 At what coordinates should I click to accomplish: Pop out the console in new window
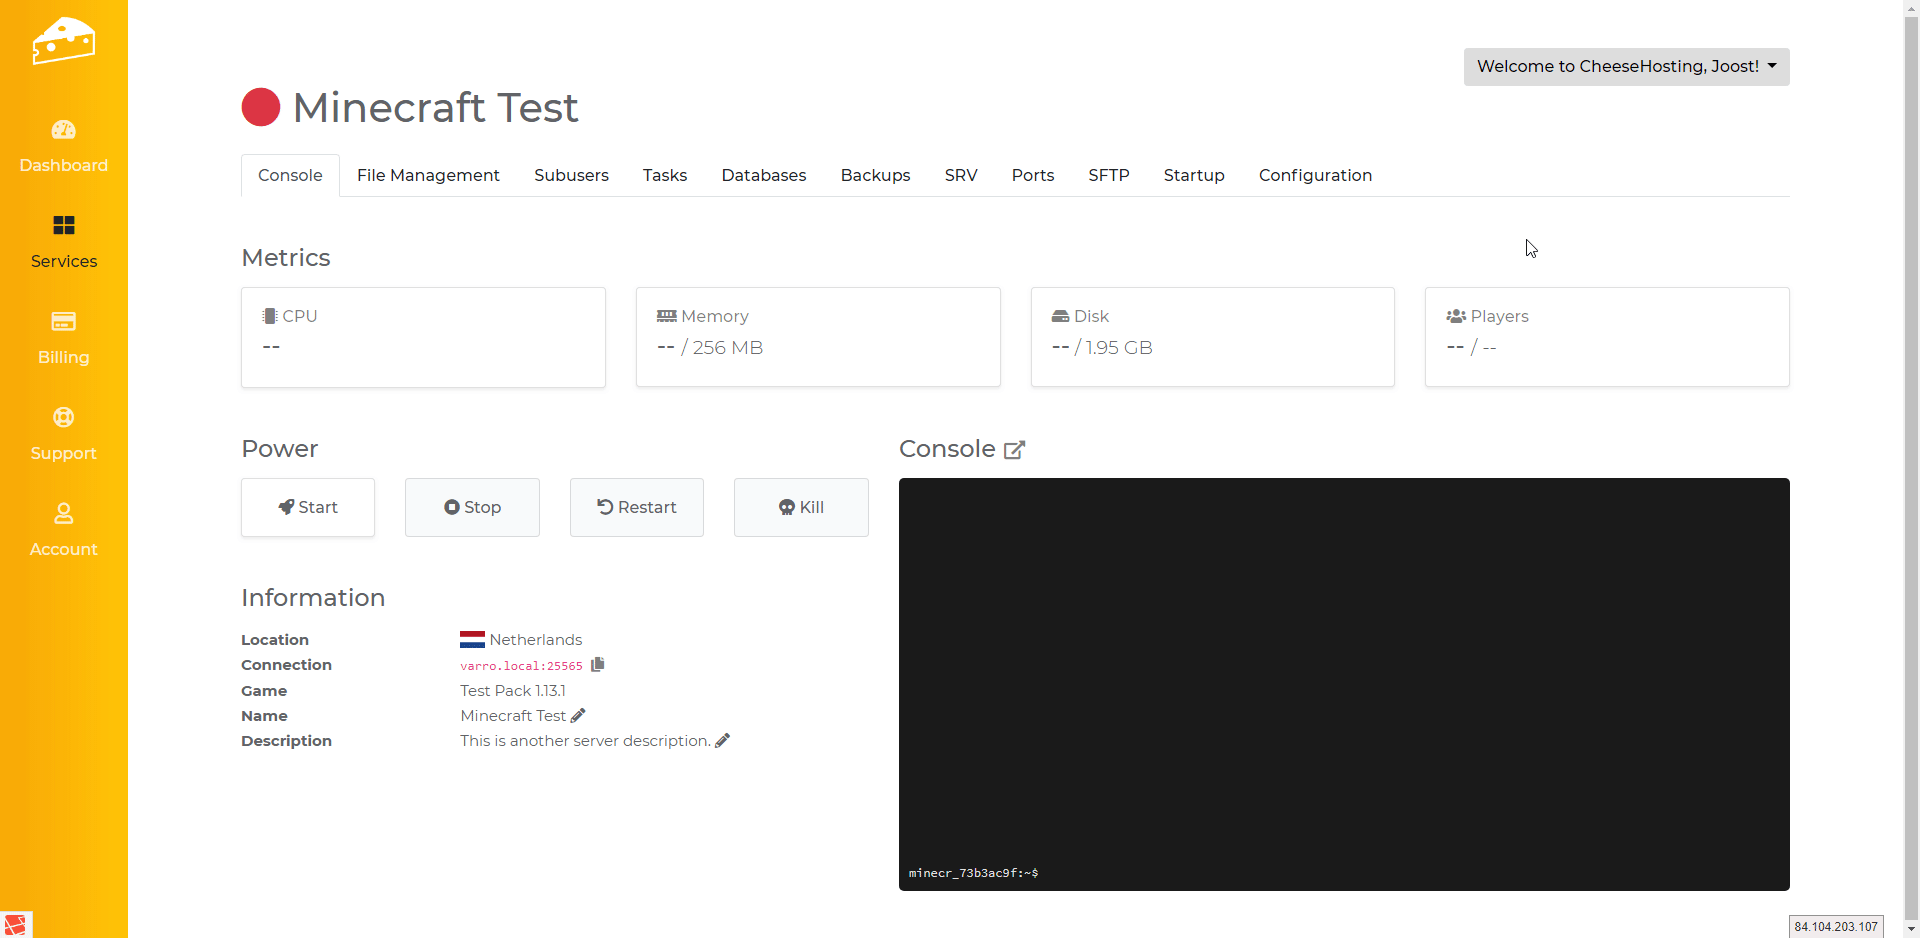[x=1014, y=450]
